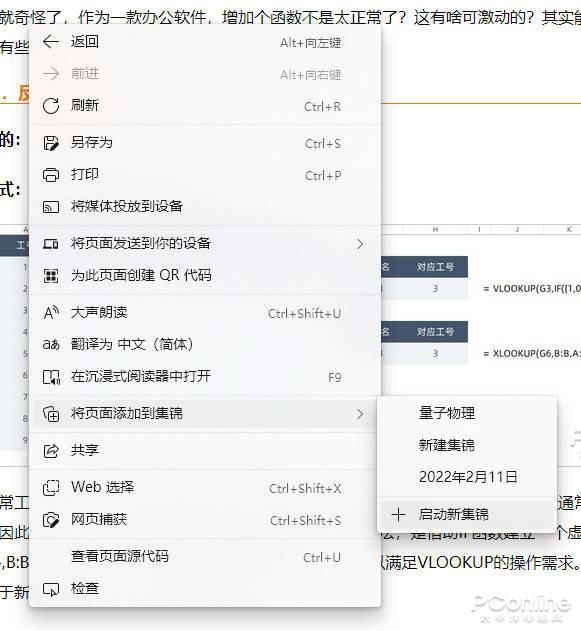Expand the 将页面添加到集锦 submenu chevron
This screenshot has height=631, width=581.
[360, 414]
